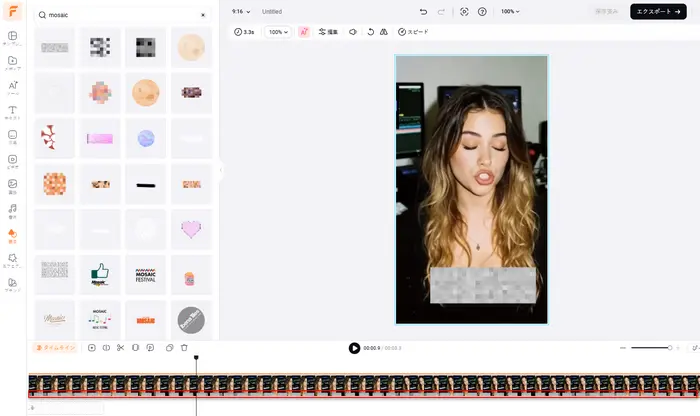Screen dimensions: 700x416
Task: Open the music note audio panel
Action: 13,209
